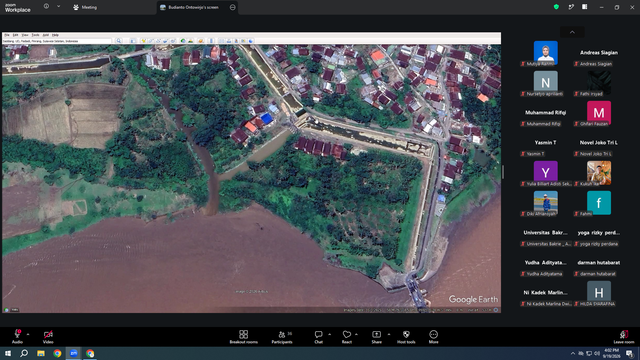Open the Zoom app in the taskbar
This screenshot has height=360, width=640.
(x=73, y=353)
